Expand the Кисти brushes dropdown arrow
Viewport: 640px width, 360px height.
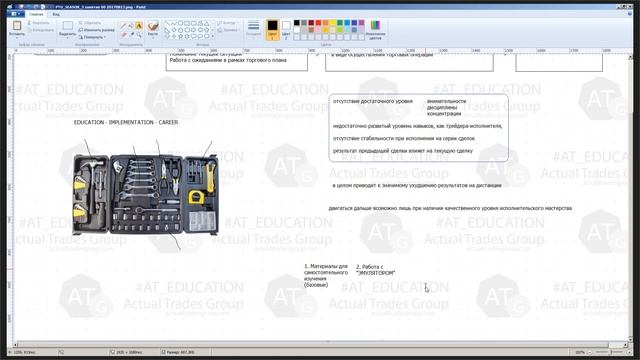click(153, 37)
